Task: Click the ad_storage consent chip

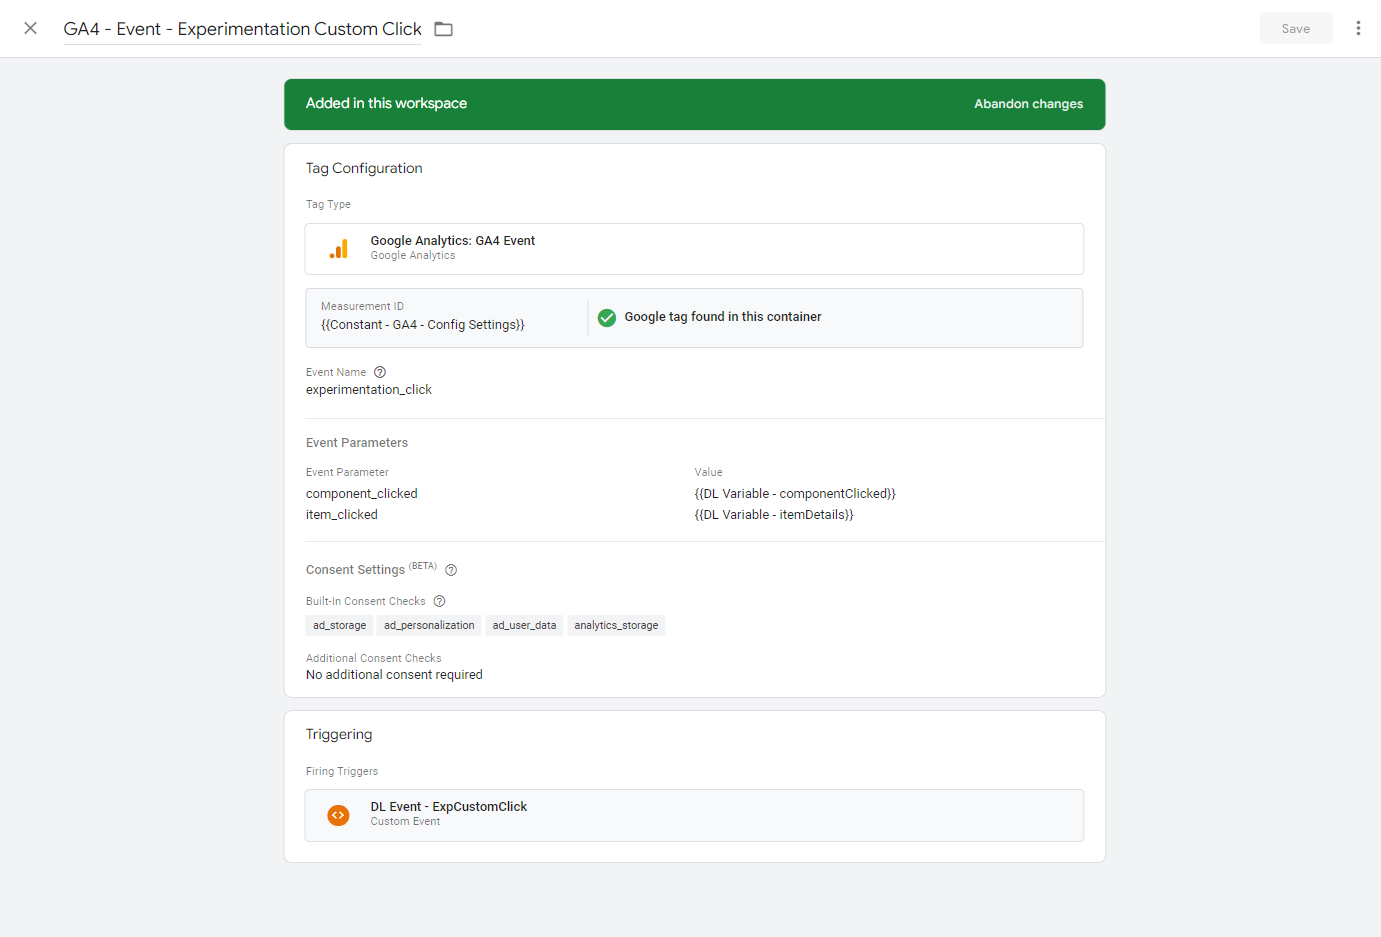Action: (339, 626)
